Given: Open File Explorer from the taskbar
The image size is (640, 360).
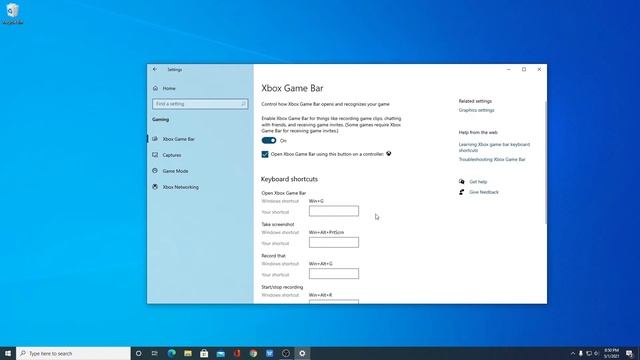Looking at the screenshot, I should click(x=188, y=353).
